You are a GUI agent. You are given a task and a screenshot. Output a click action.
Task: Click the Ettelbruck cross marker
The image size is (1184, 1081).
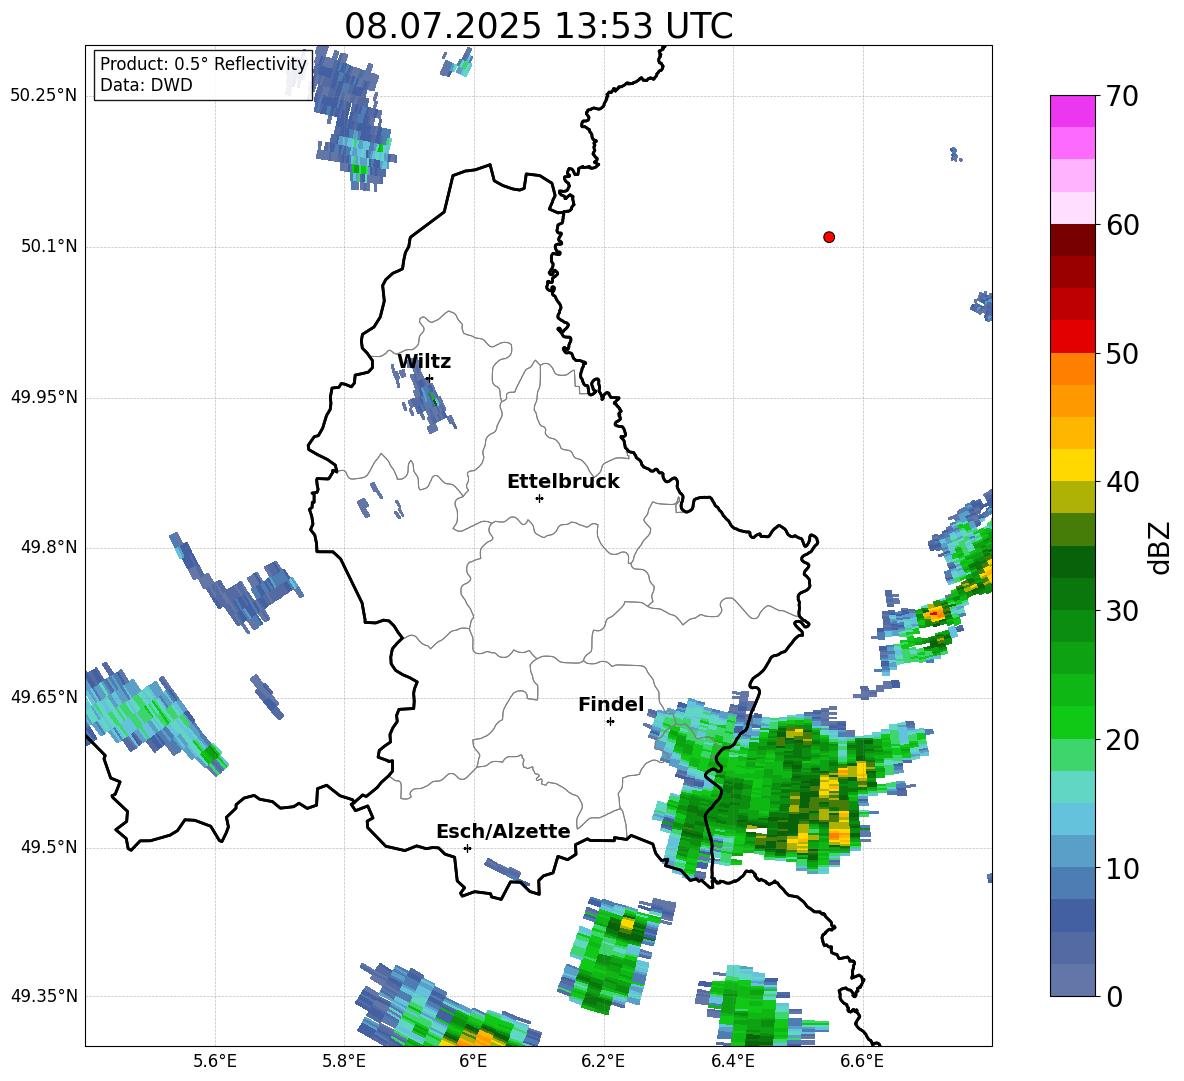(x=539, y=498)
